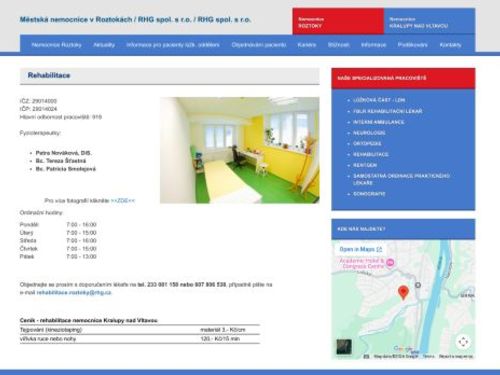Switch to red Nemocnice Roztoky tab

[x=338, y=21]
